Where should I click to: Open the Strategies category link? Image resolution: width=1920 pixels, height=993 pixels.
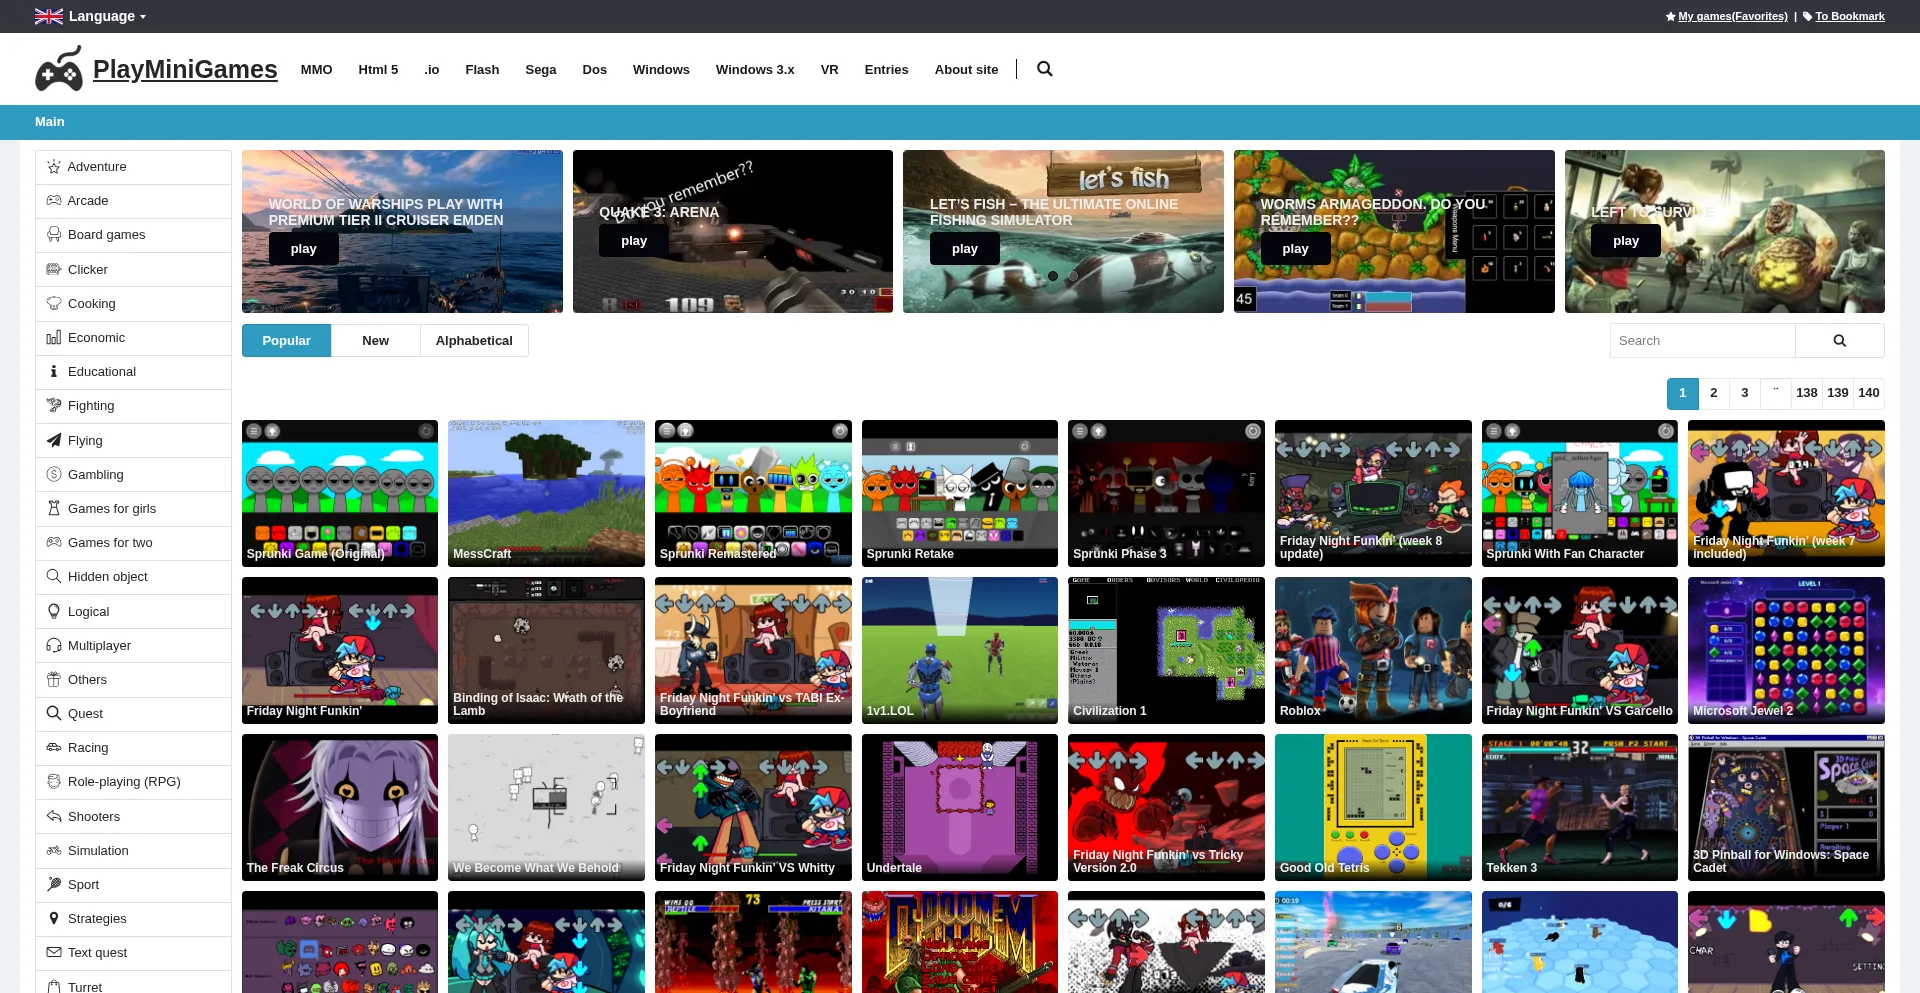click(x=97, y=919)
